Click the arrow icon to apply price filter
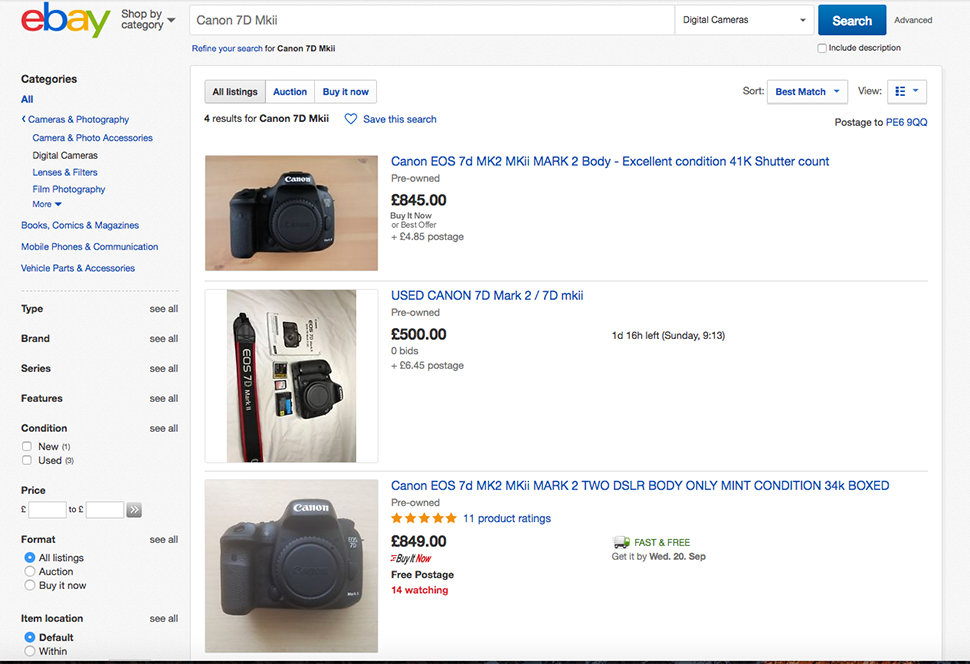This screenshot has height=664, width=970. pyautogui.click(x=133, y=509)
